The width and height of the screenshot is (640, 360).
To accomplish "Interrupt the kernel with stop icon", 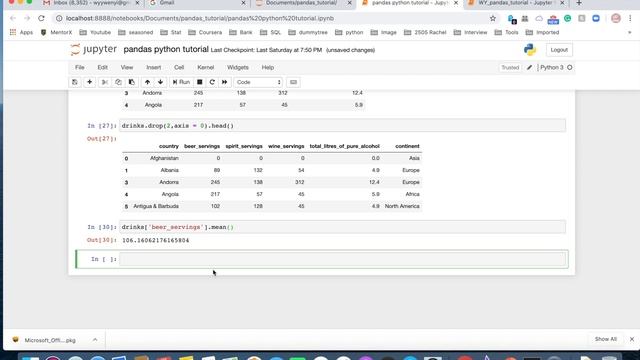I will click(200, 82).
